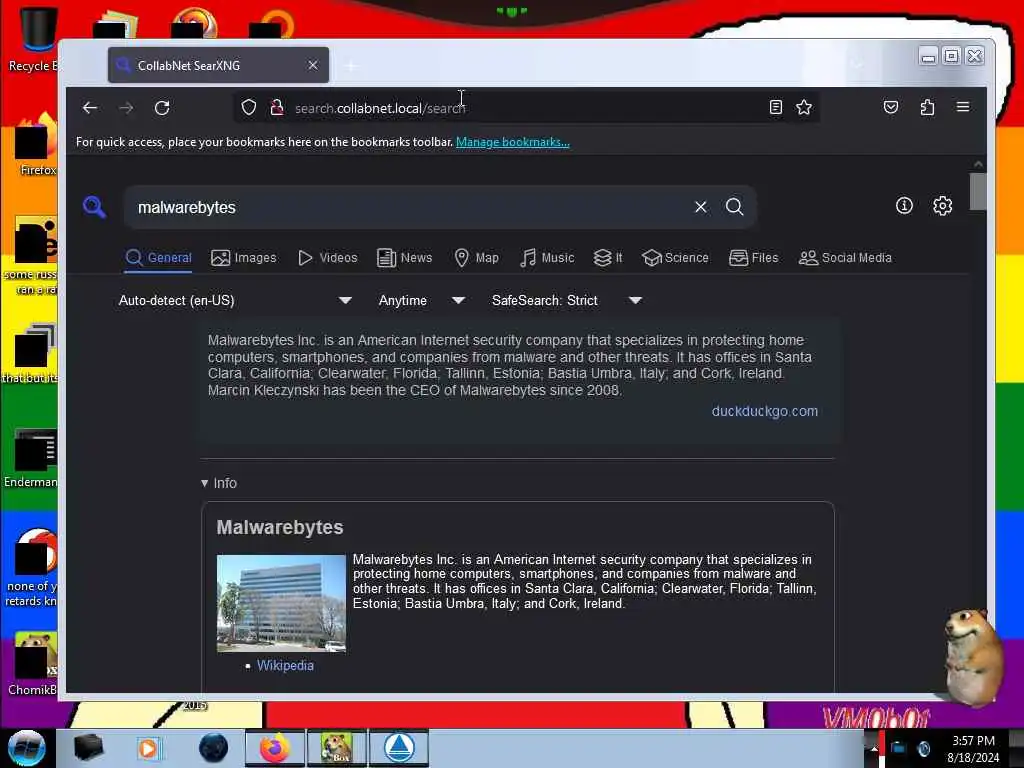The width and height of the screenshot is (1024, 768).
Task: Collapse the Info section triangle
Action: click(204, 483)
